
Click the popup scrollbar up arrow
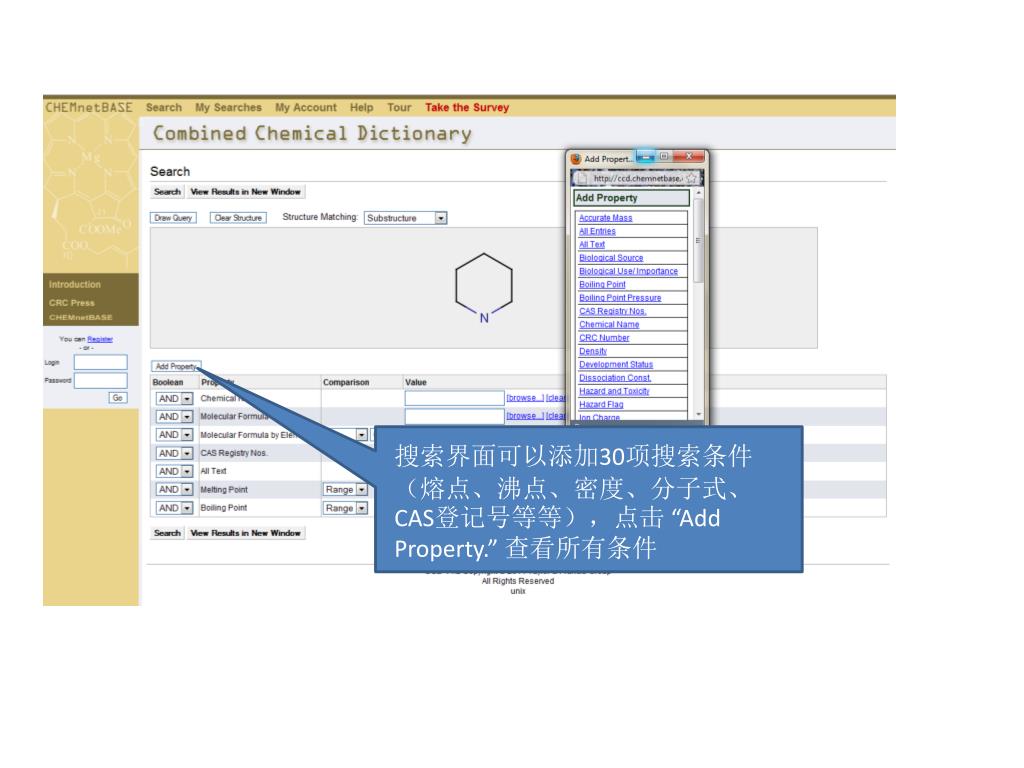(x=698, y=193)
